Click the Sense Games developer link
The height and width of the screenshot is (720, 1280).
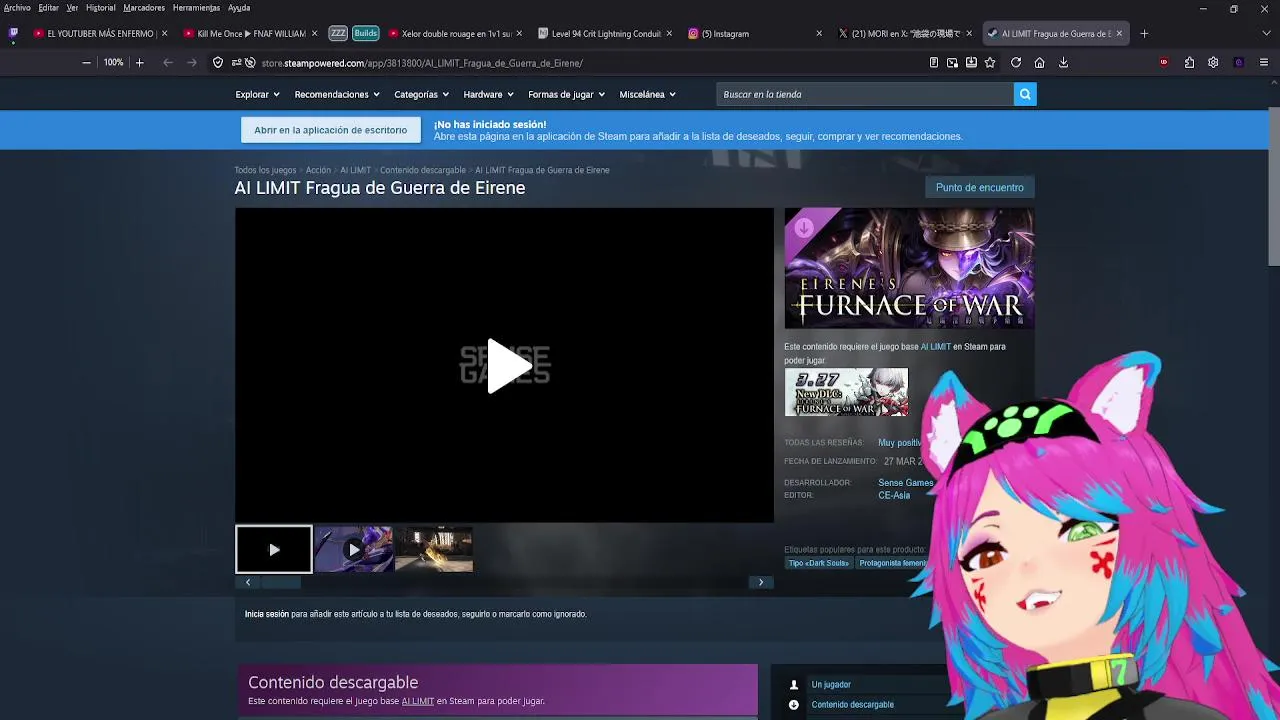[x=905, y=483]
